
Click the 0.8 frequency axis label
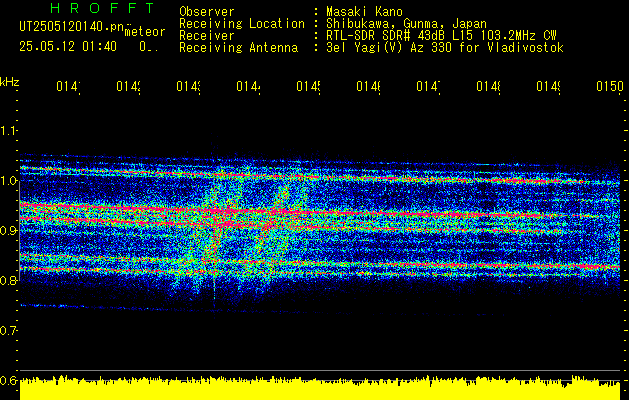click(x=8, y=280)
